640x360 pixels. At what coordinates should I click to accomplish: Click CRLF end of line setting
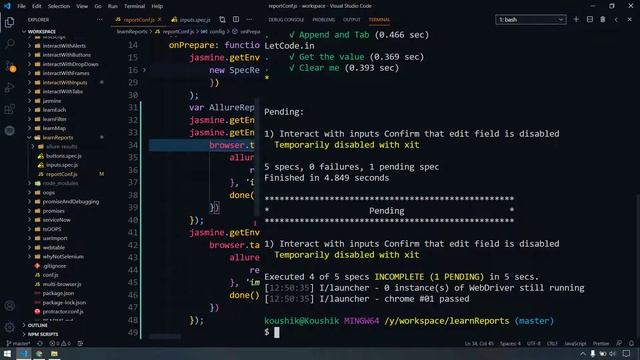552,343
